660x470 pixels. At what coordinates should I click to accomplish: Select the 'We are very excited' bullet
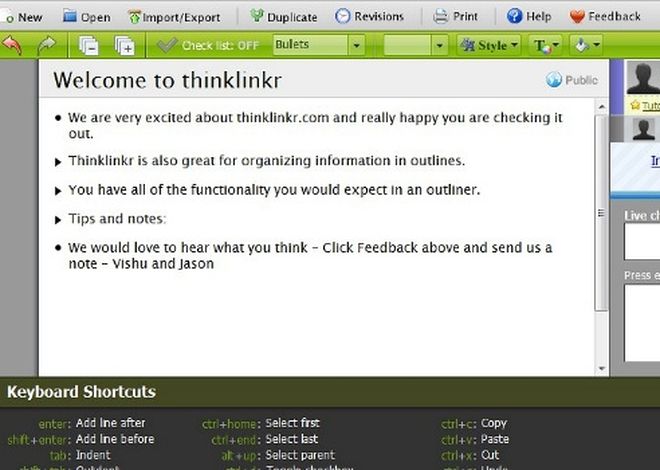pyautogui.click(x=58, y=118)
